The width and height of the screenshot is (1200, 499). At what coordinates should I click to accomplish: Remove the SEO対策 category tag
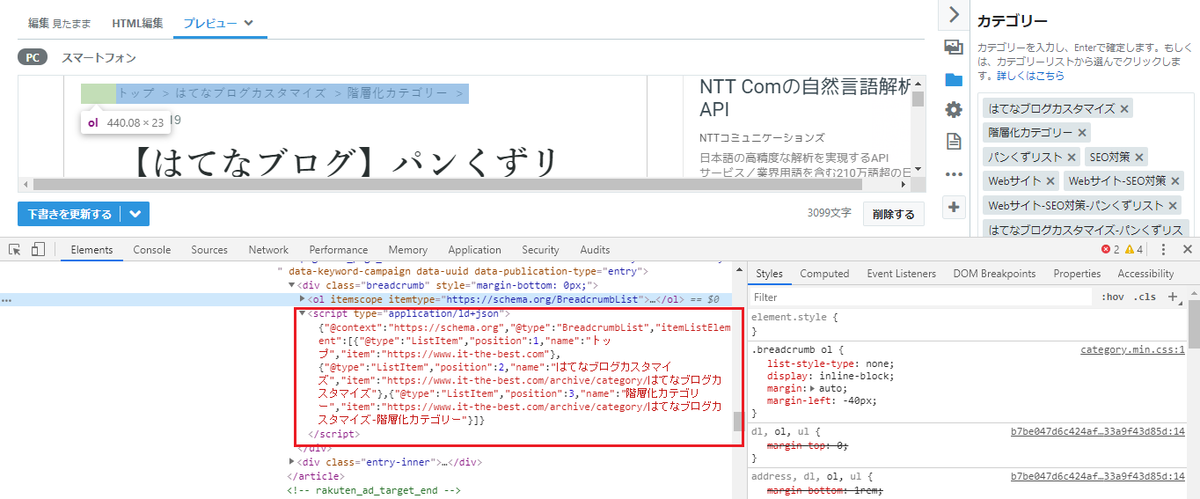pos(1139,157)
